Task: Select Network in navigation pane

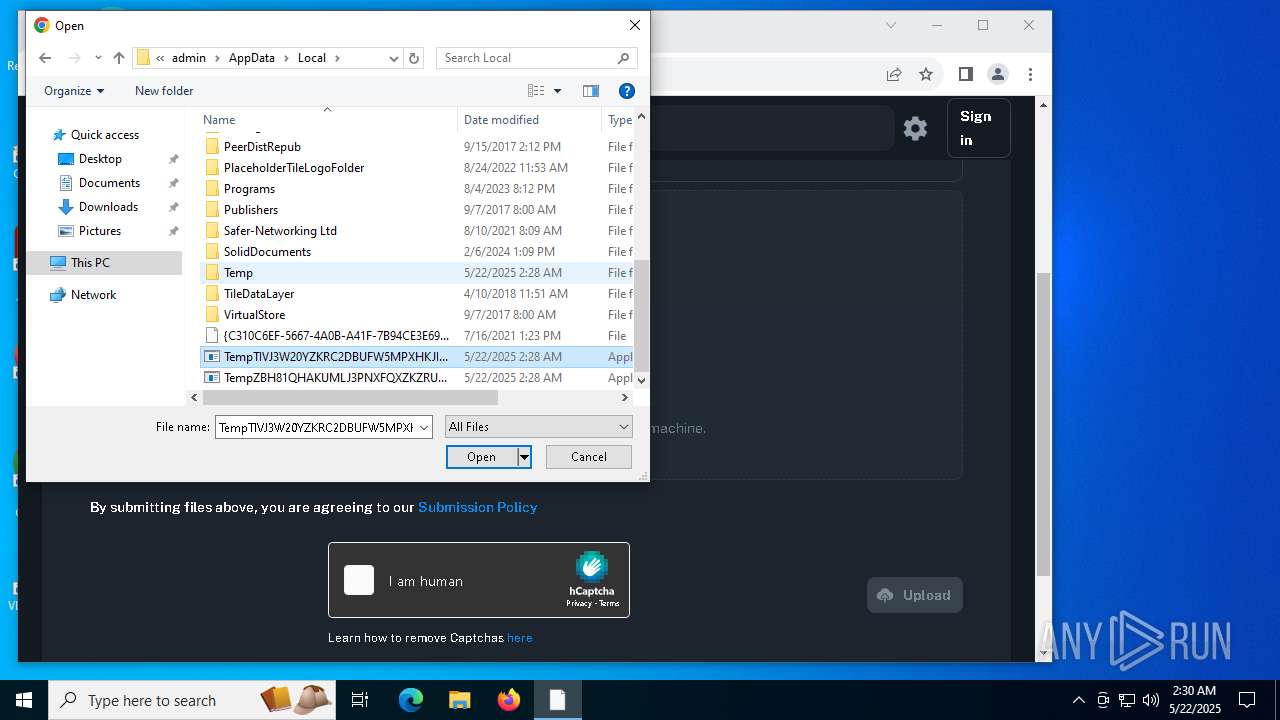Action: pos(93,295)
